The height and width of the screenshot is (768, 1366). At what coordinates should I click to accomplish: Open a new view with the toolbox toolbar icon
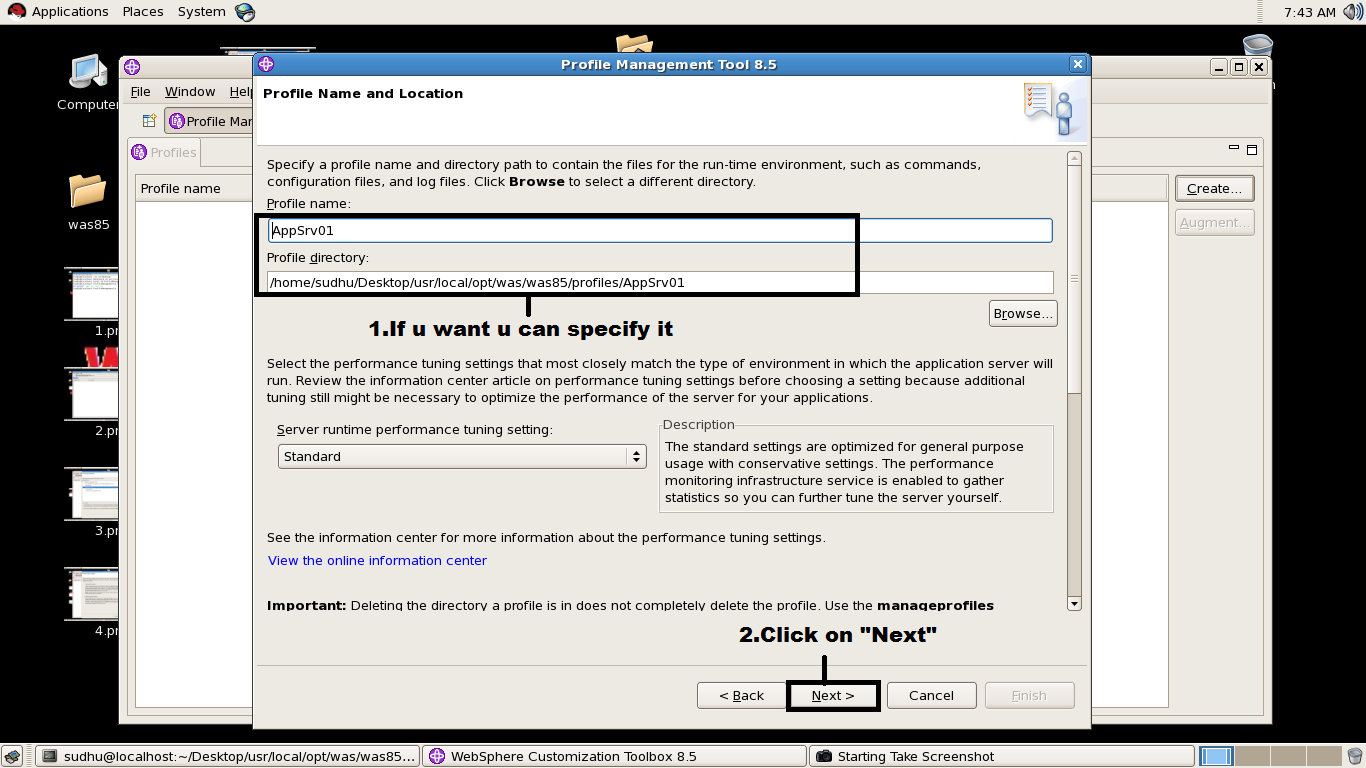pos(147,121)
